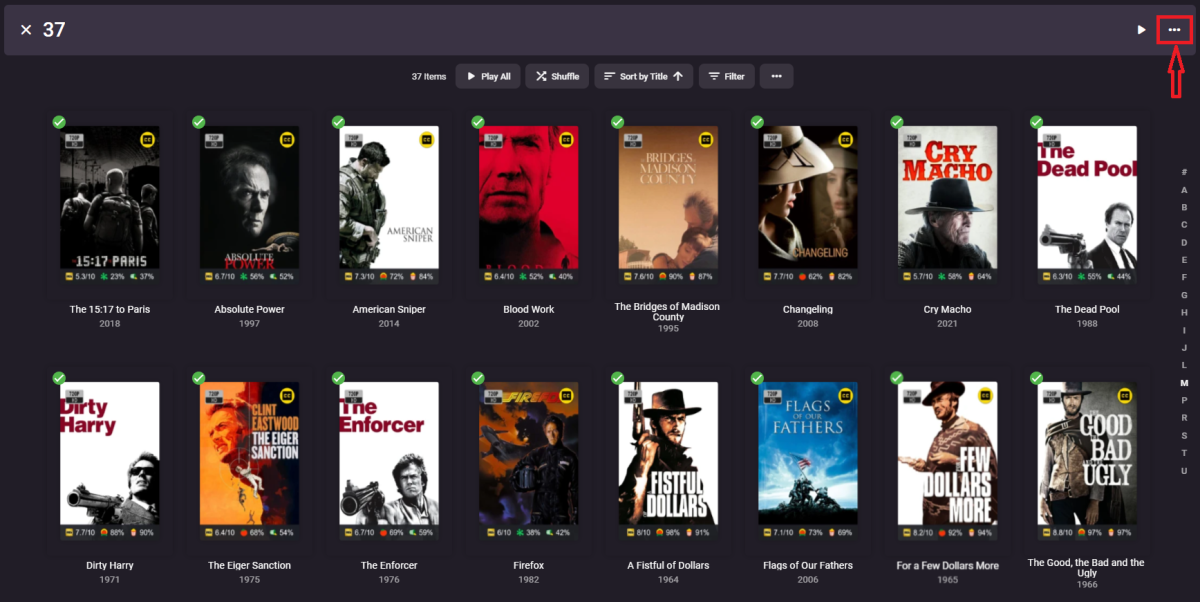The image size is (1200, 602).
Task: Click For a Few Dollars More title
Action: [947, 566]
